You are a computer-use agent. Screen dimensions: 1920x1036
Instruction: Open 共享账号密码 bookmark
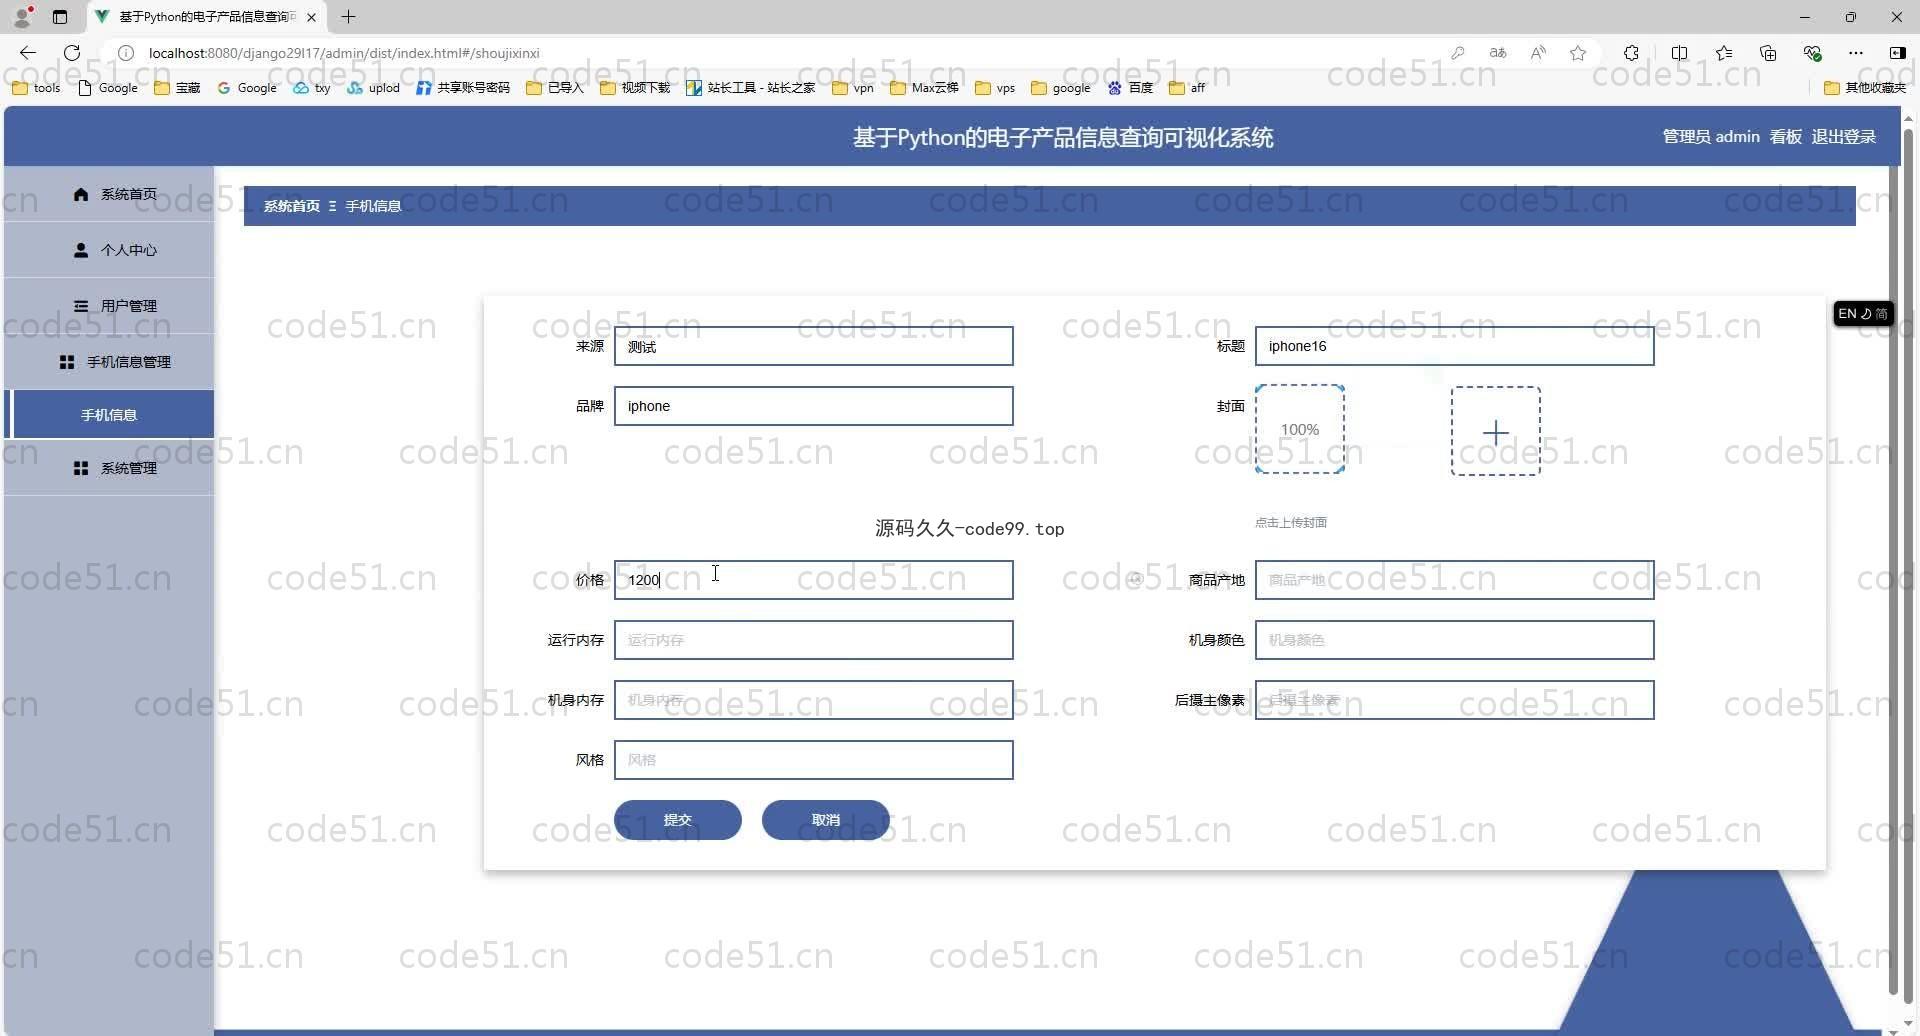tap(463, 88)
